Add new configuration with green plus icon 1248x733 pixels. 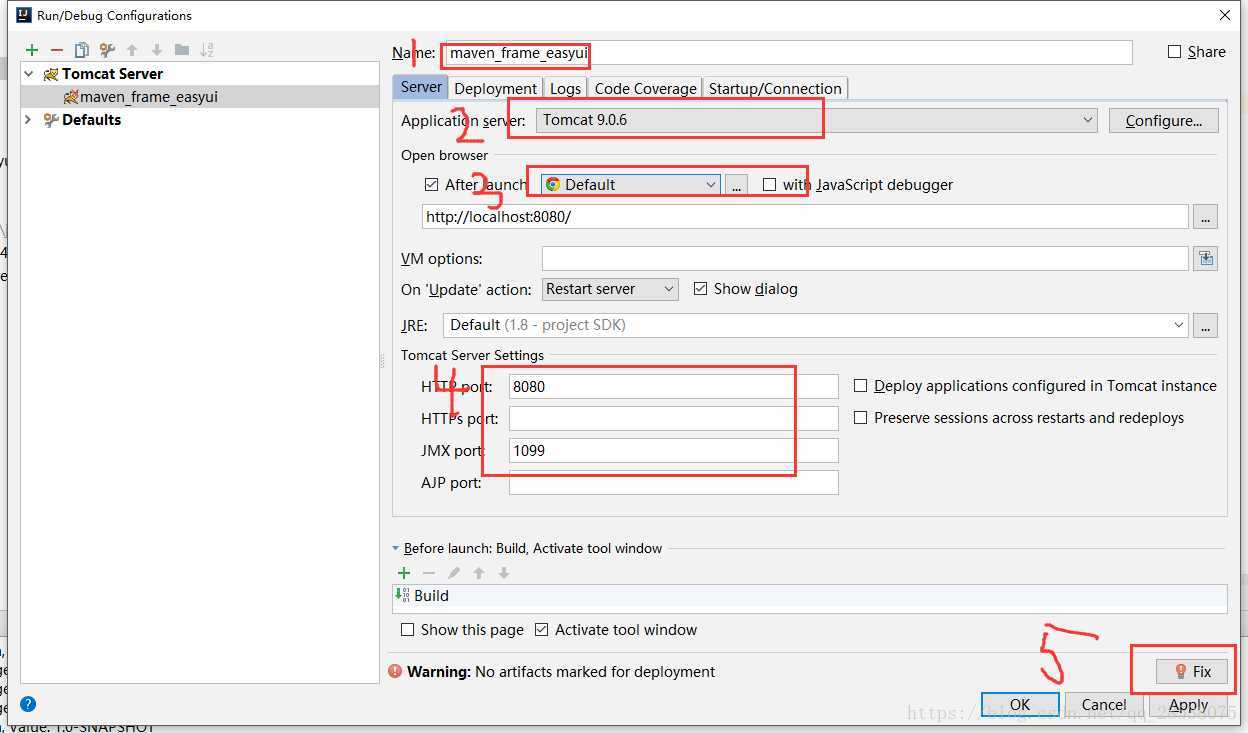coord(32,50)
